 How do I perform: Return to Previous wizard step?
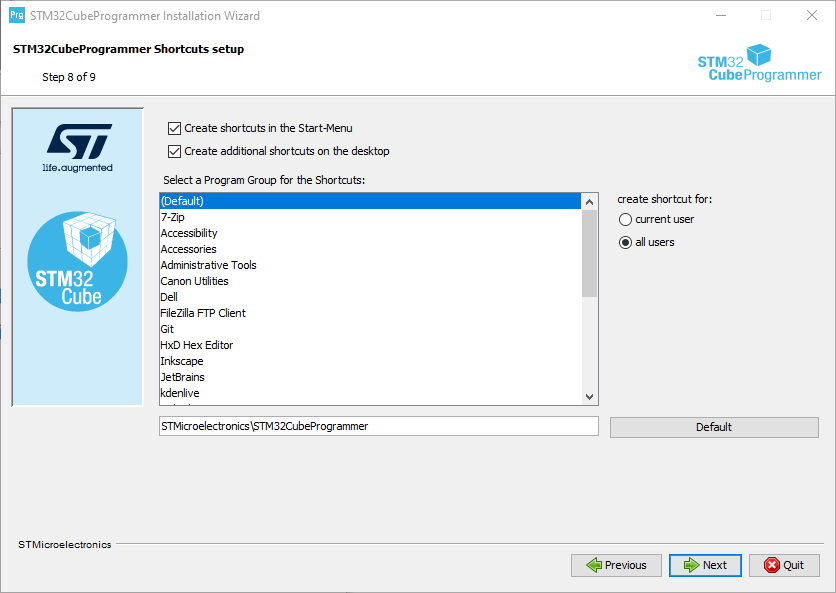616,565
